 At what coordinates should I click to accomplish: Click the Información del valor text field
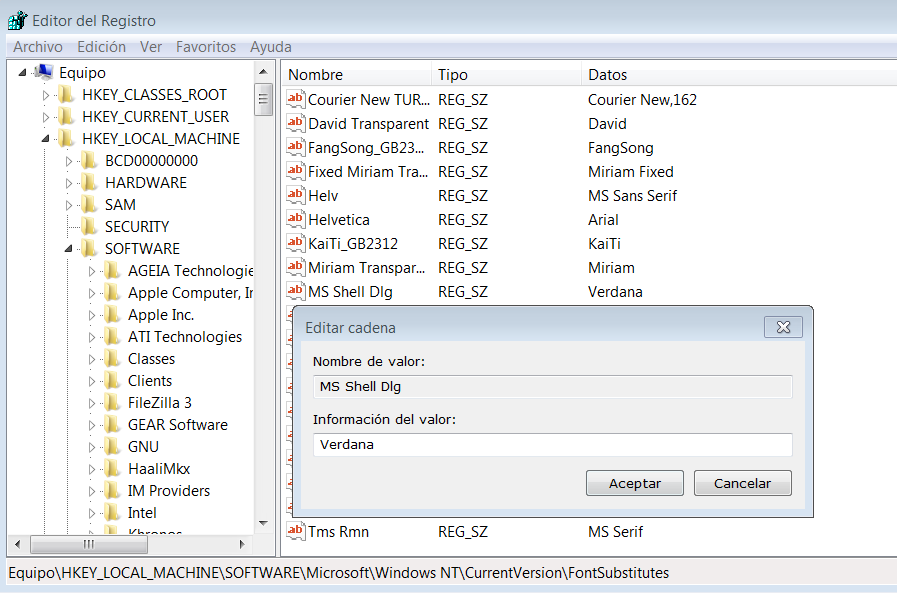tap(552, 445)
